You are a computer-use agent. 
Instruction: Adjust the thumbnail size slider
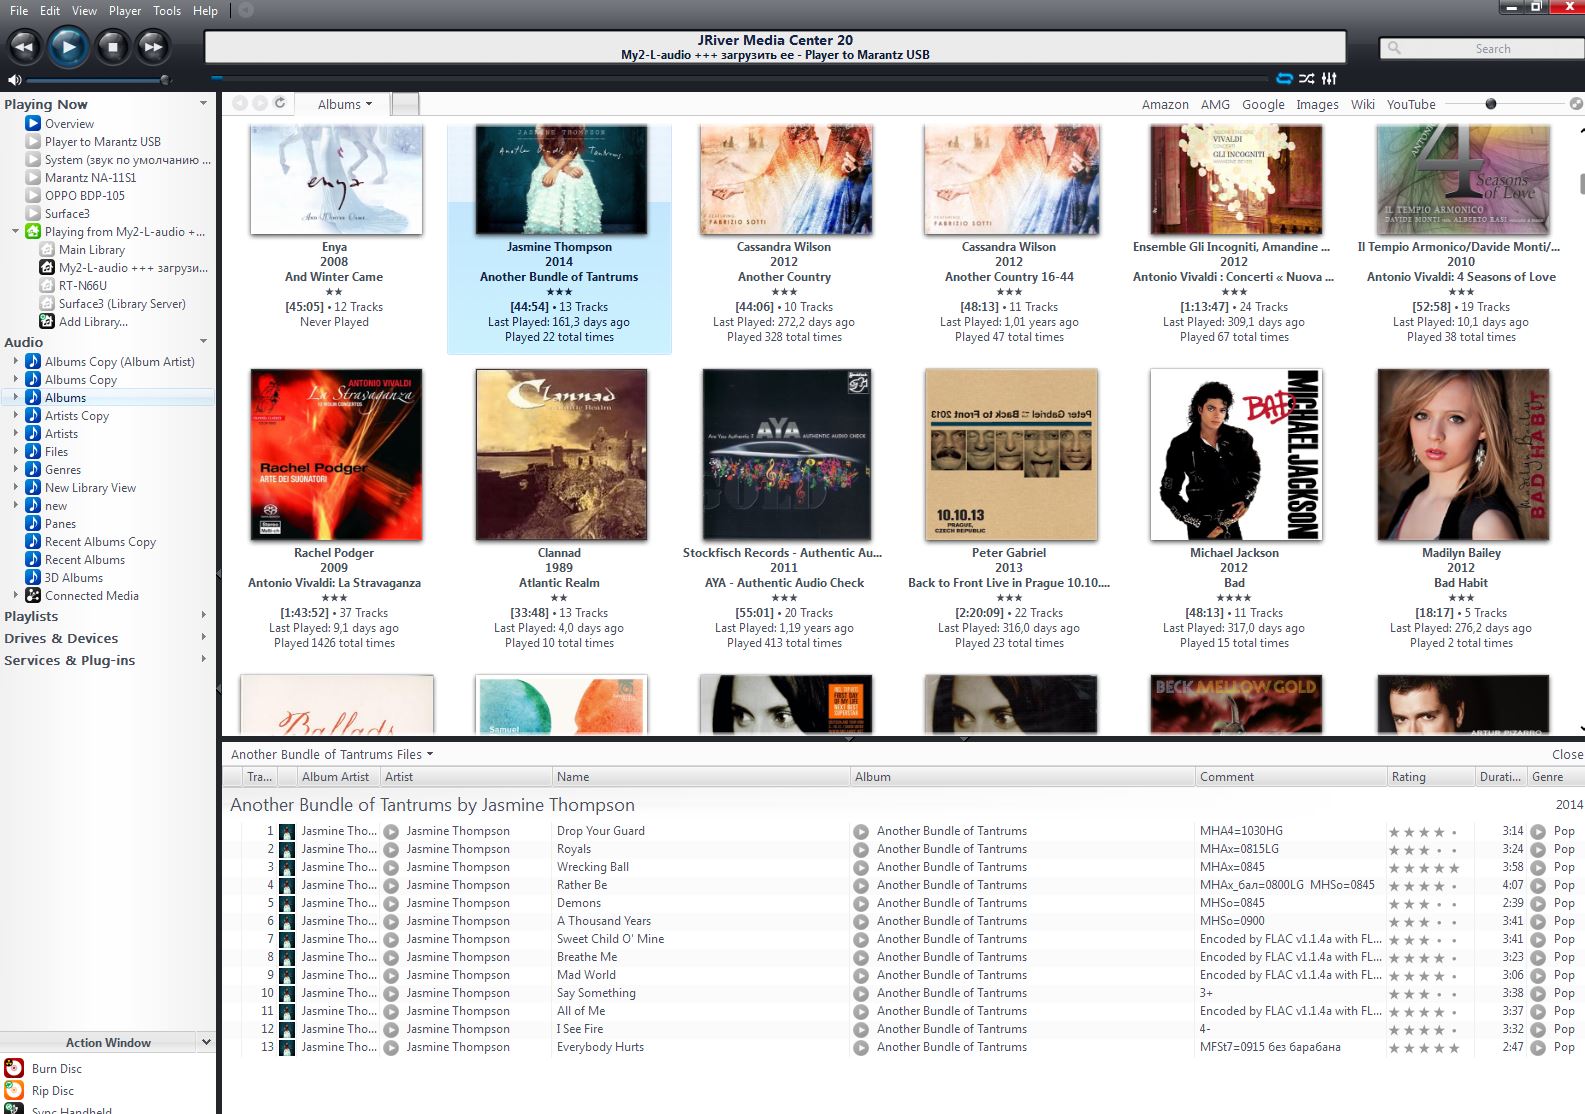pyautogui.click(x=1503, y=104)
